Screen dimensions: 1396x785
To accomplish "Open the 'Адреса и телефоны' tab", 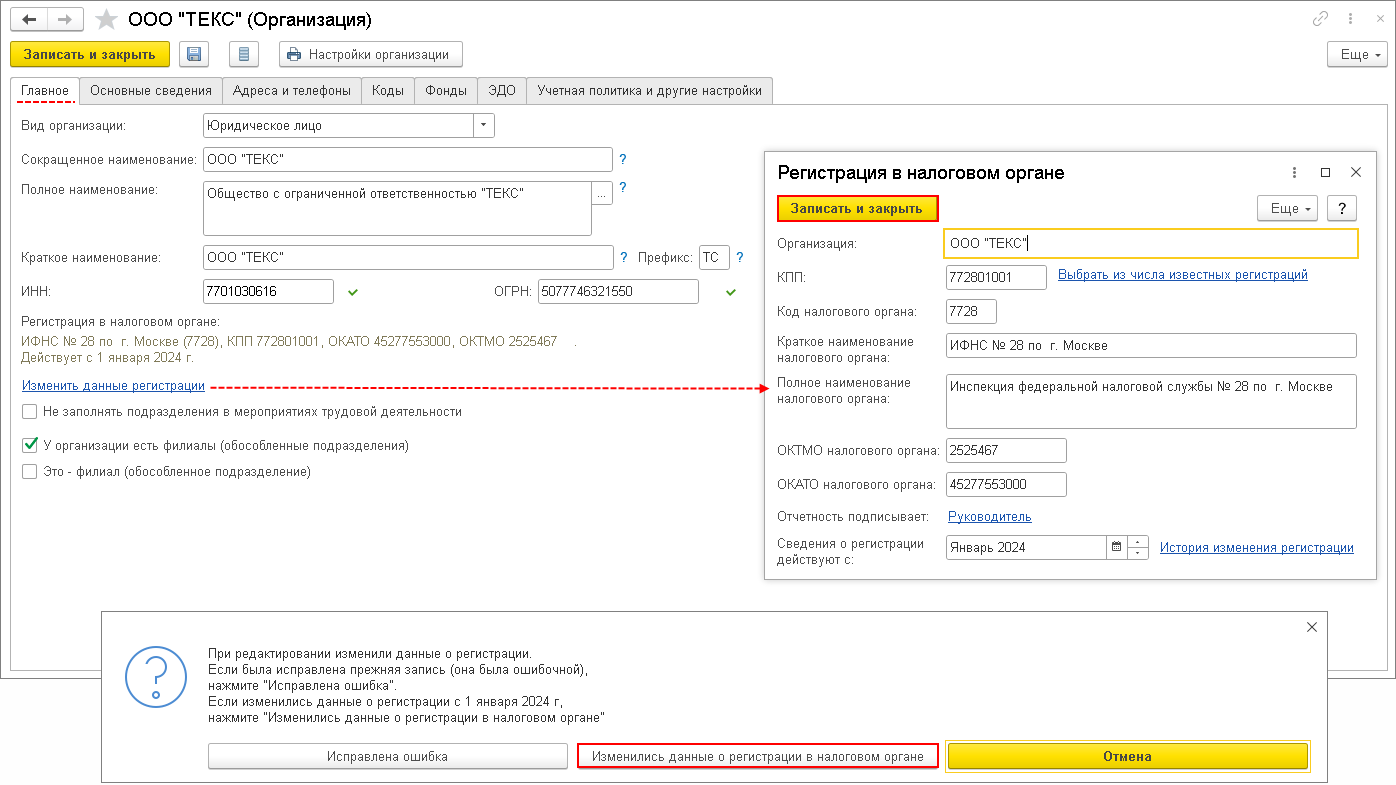I will point(292,90).
